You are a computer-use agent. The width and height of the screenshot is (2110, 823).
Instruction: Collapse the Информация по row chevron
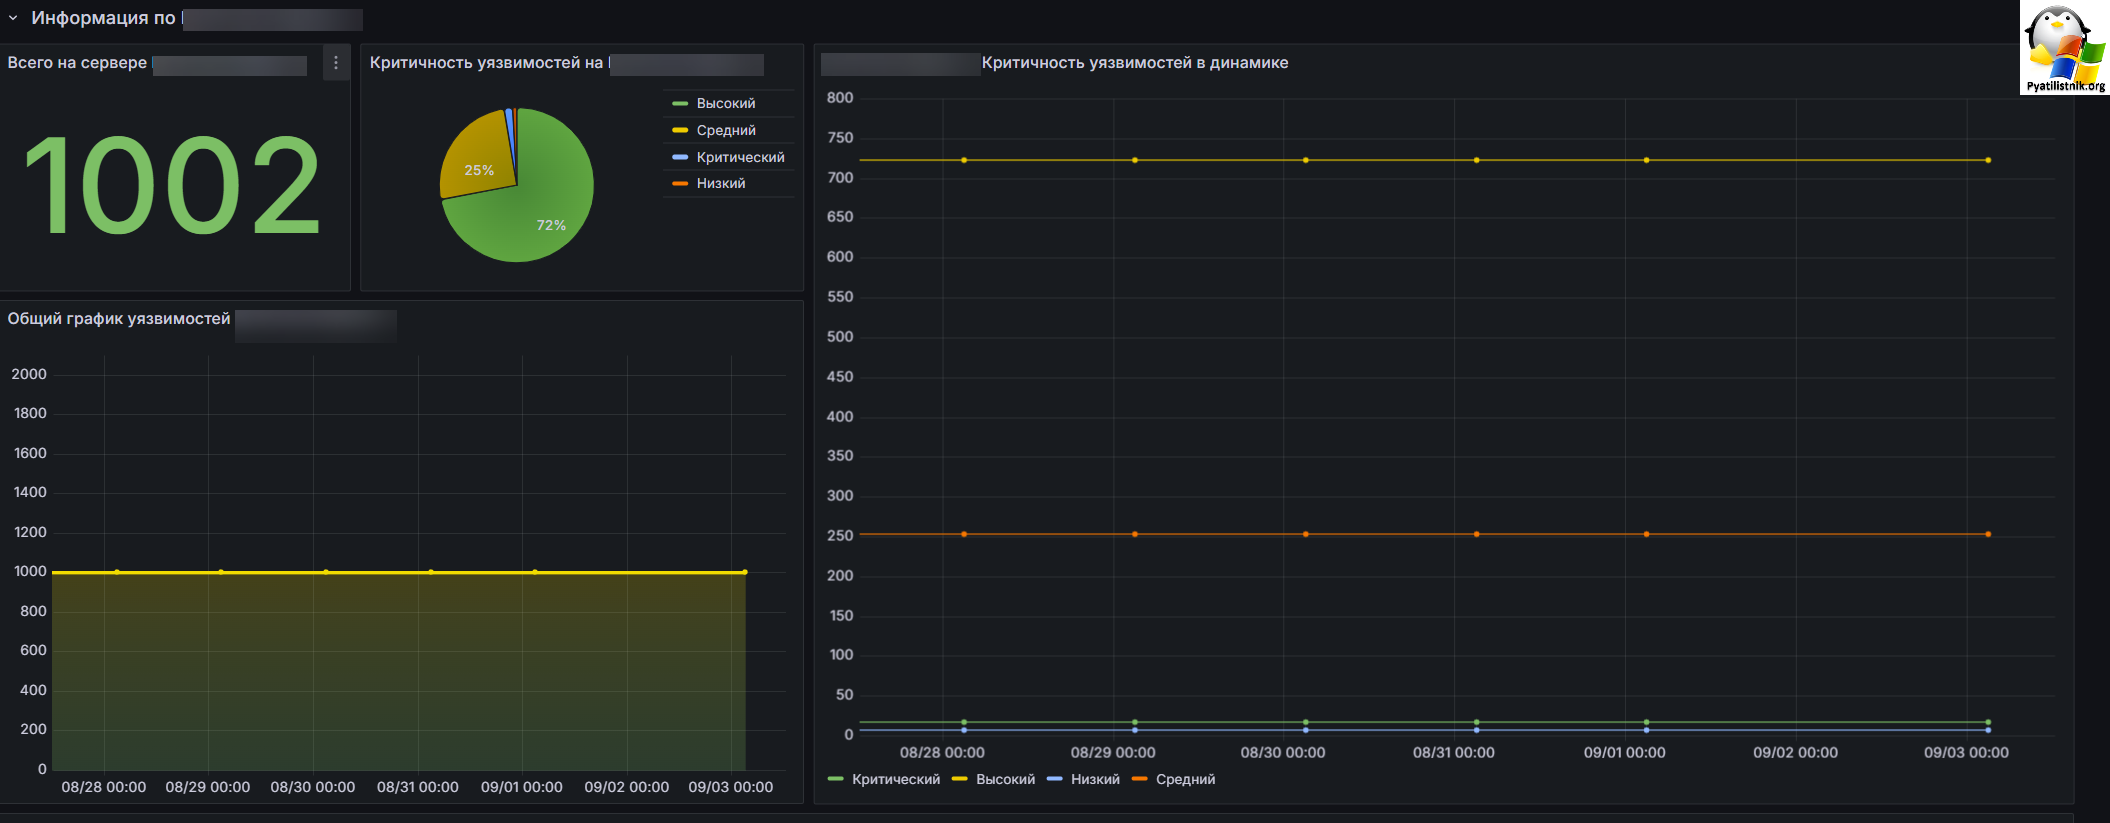[x=13, y=18]
